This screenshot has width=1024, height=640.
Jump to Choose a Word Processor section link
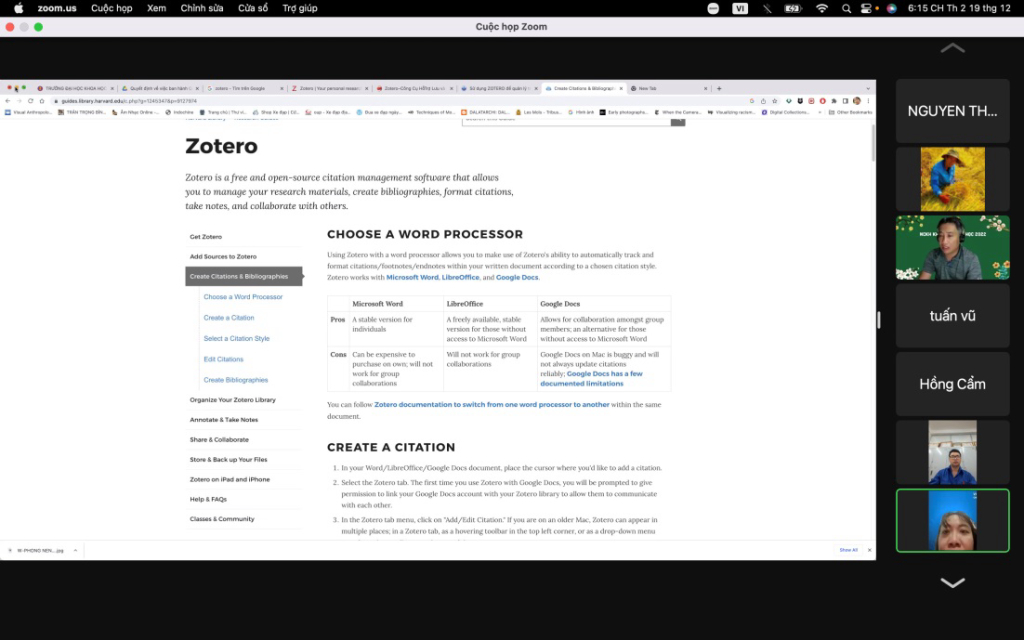pos(243,296)
